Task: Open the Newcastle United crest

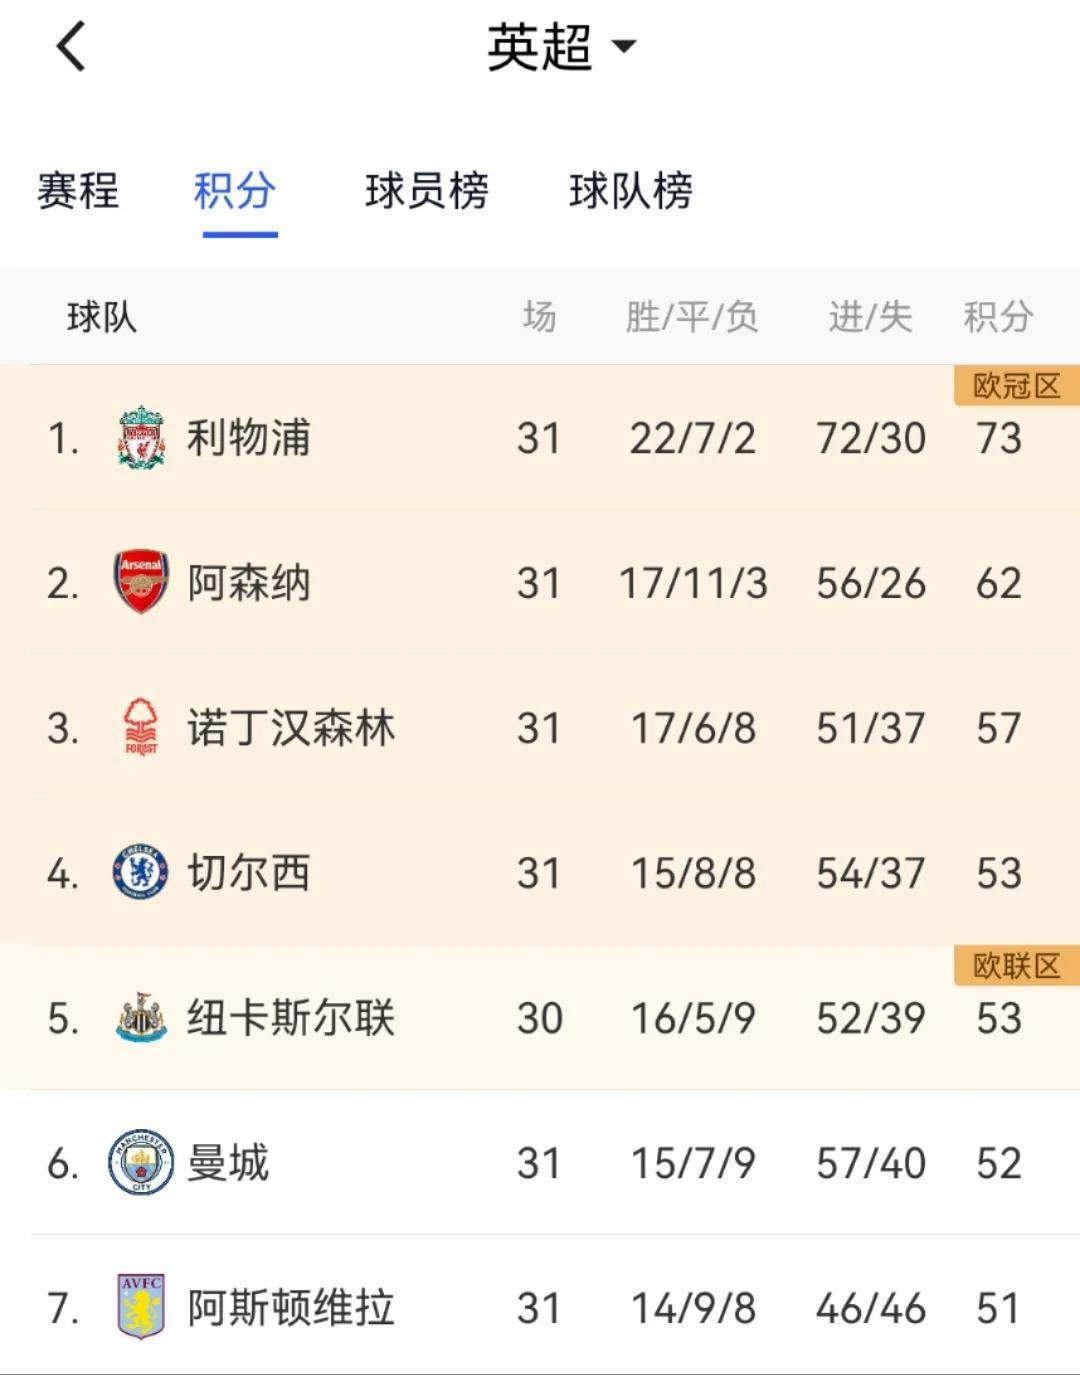Action: point(141,1017)
